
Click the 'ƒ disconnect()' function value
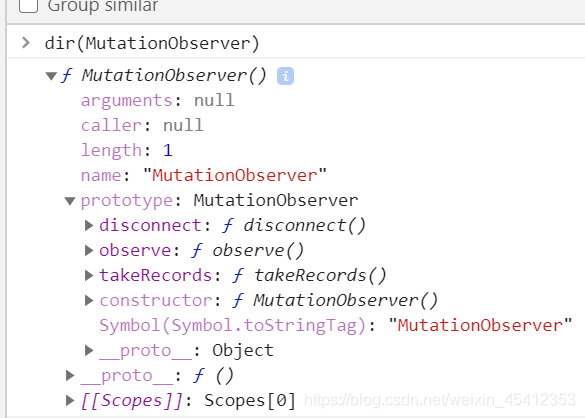pyautogui.click(x=294, y=225)
